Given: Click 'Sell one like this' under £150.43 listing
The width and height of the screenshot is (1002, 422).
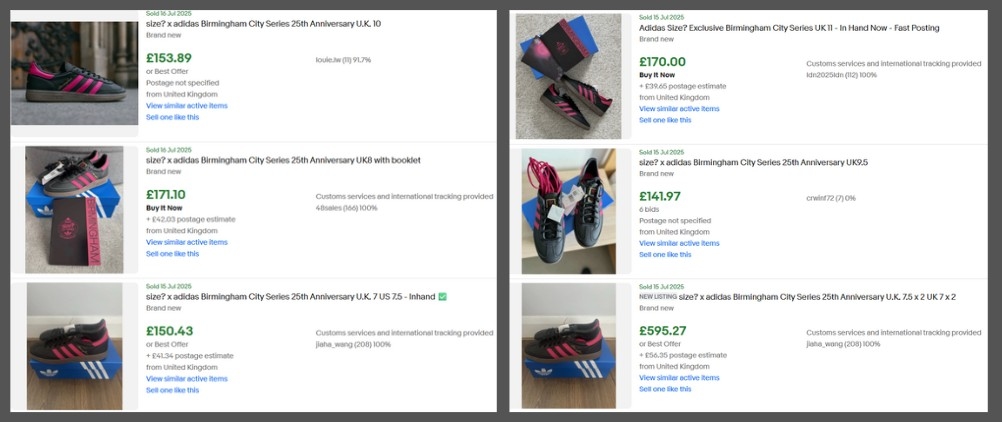Looking at the screenshot, I should (172, 390).
